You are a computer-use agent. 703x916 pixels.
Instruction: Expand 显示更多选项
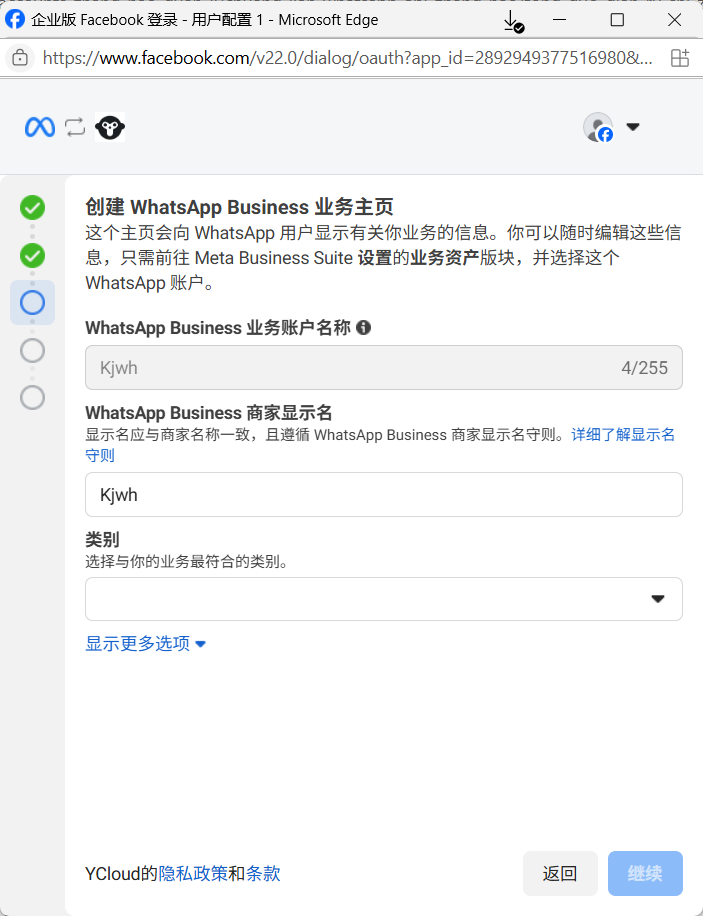(x=146, y=644)
